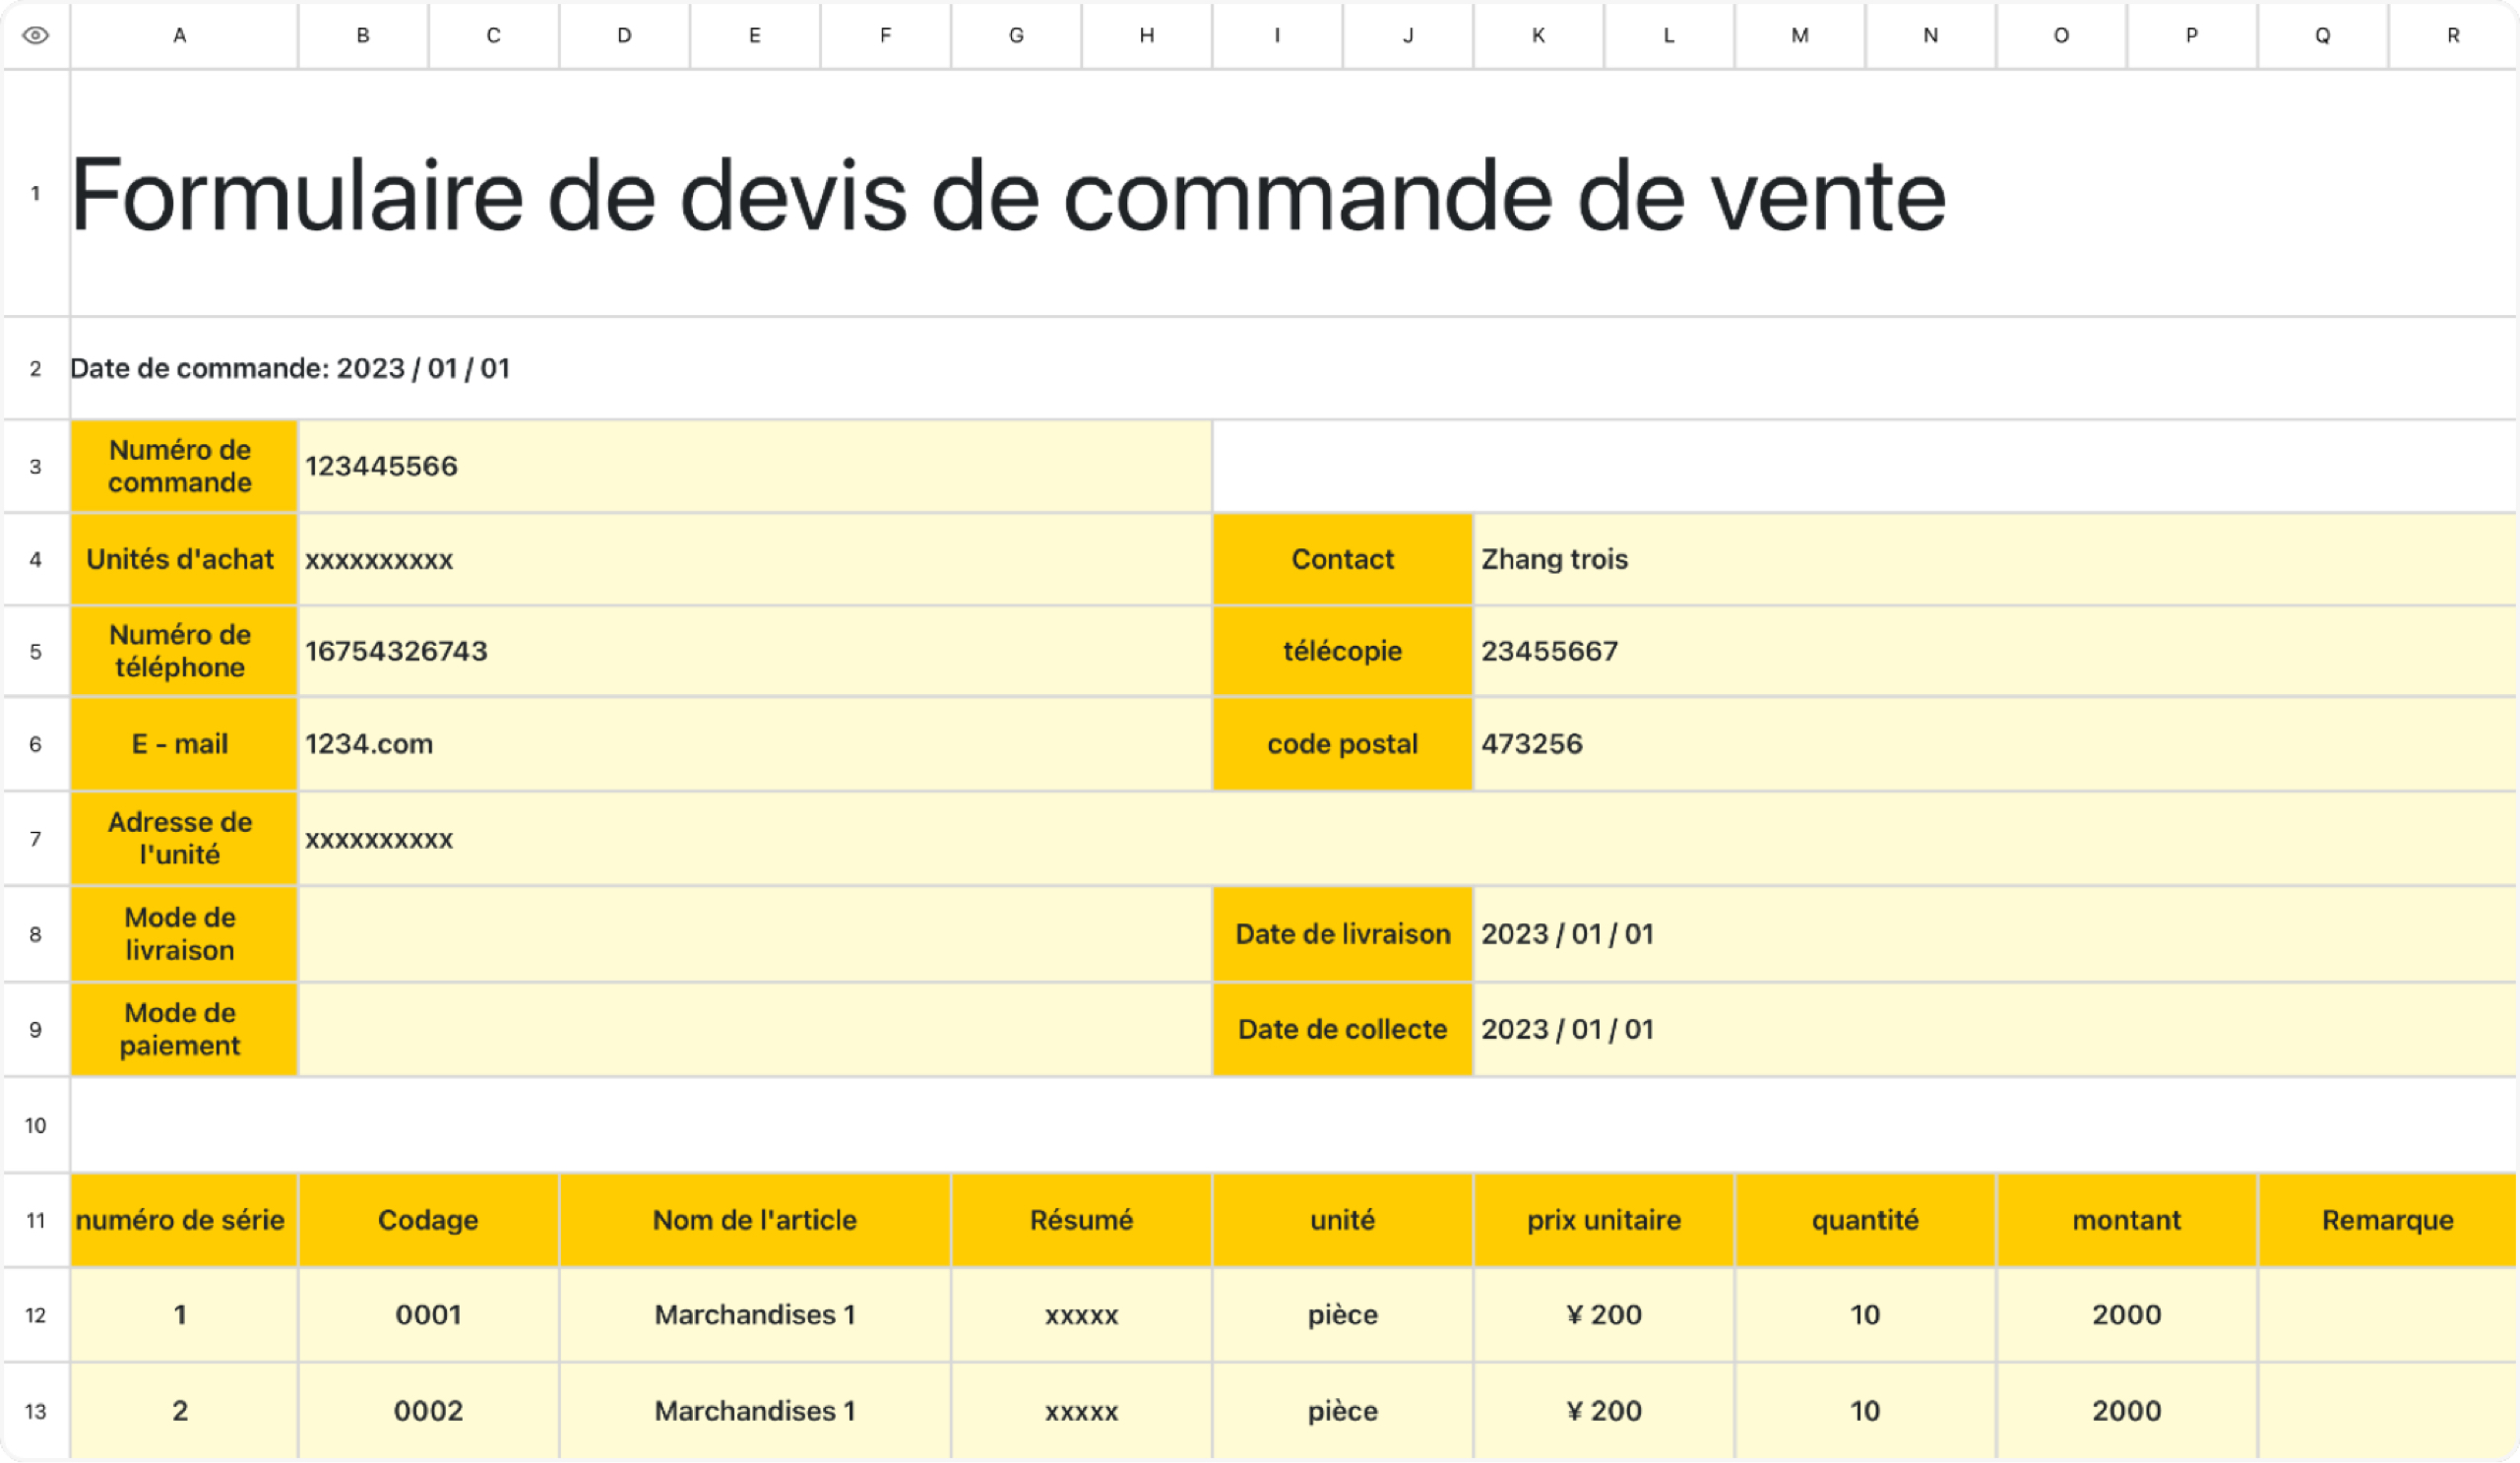Select the order number 123445566 cell
The height and width of the screenshot is (1463, 2520).
tap(755, 466)
